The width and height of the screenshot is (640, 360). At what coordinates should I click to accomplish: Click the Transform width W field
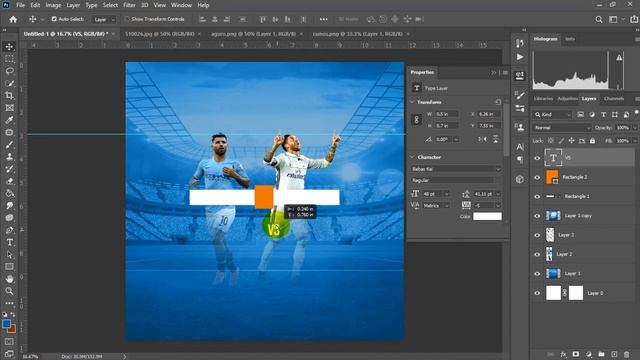tap(447, 114)
